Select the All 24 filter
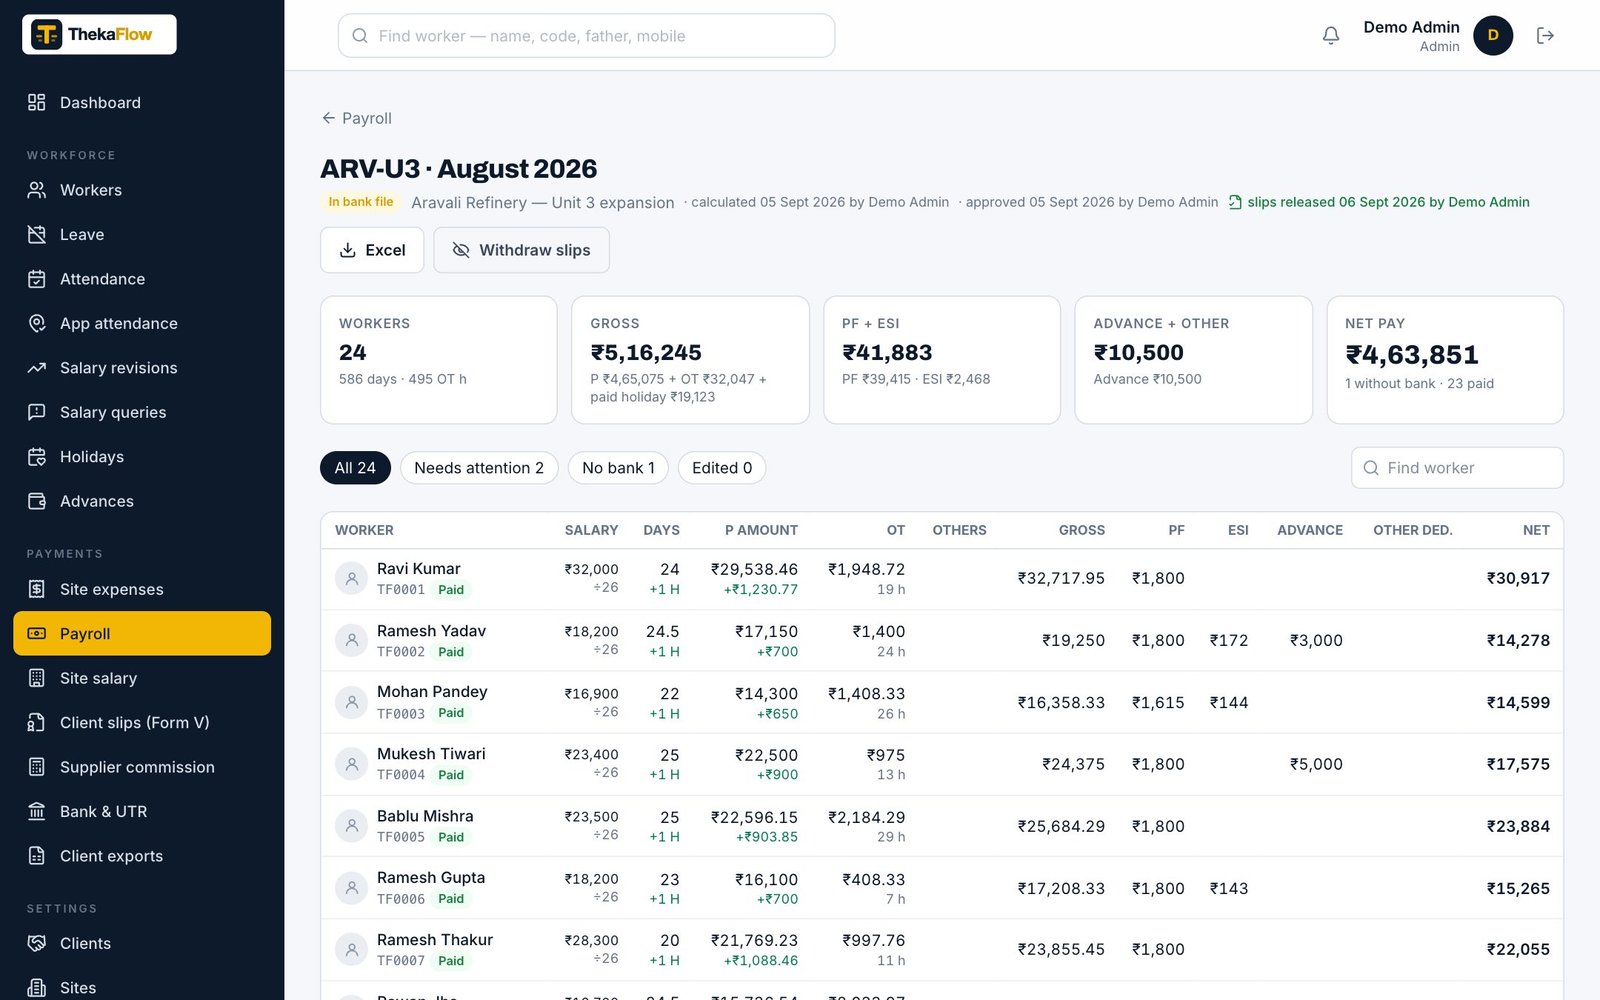 pyautogui.click(x=355, y=468)
